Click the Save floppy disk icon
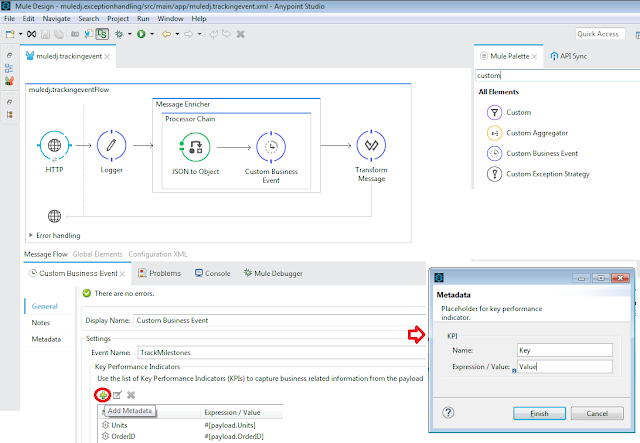The height and width of the screenshot is (443, 640). [x=45, y=34]
